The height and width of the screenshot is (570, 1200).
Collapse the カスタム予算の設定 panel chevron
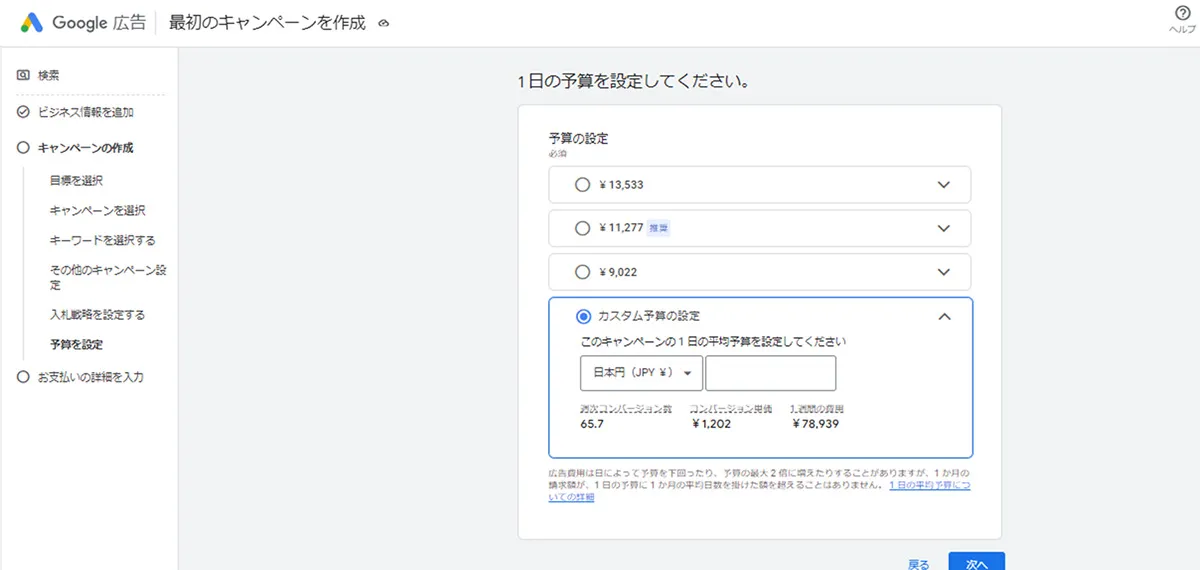943,316
